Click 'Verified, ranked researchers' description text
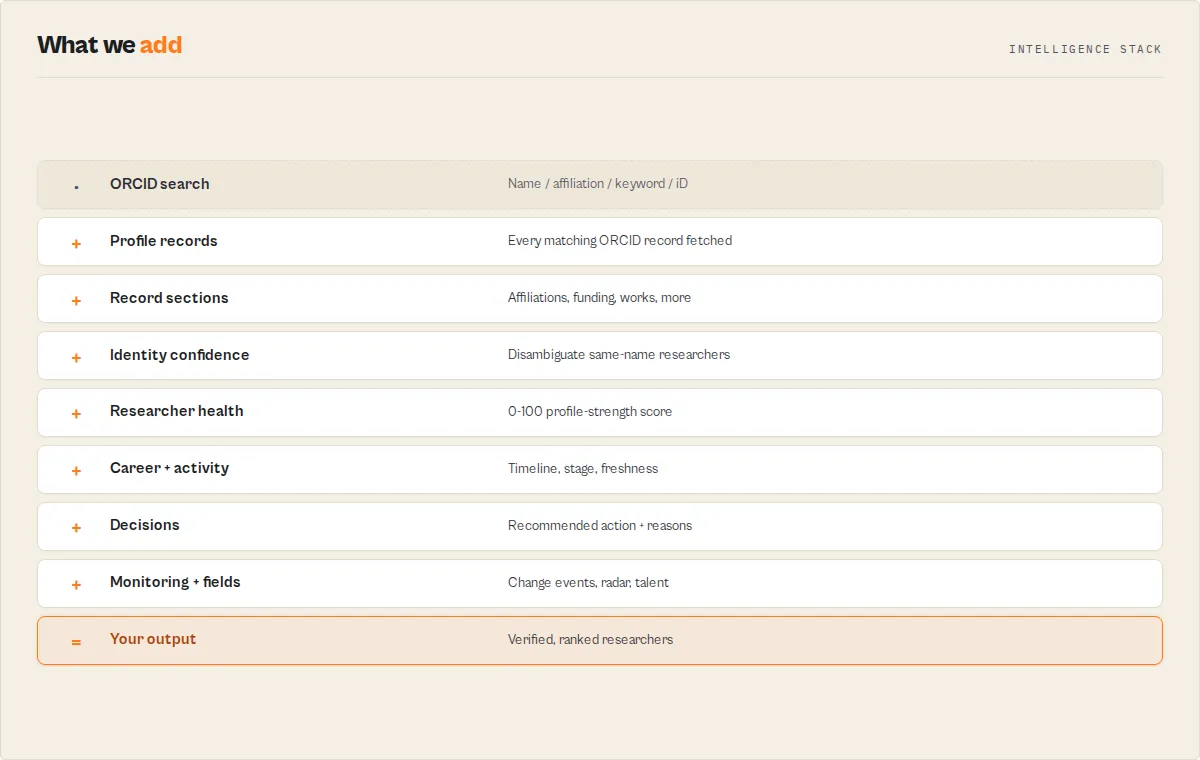The width and height of the screenshot is (1200, 760). point(591,639)
